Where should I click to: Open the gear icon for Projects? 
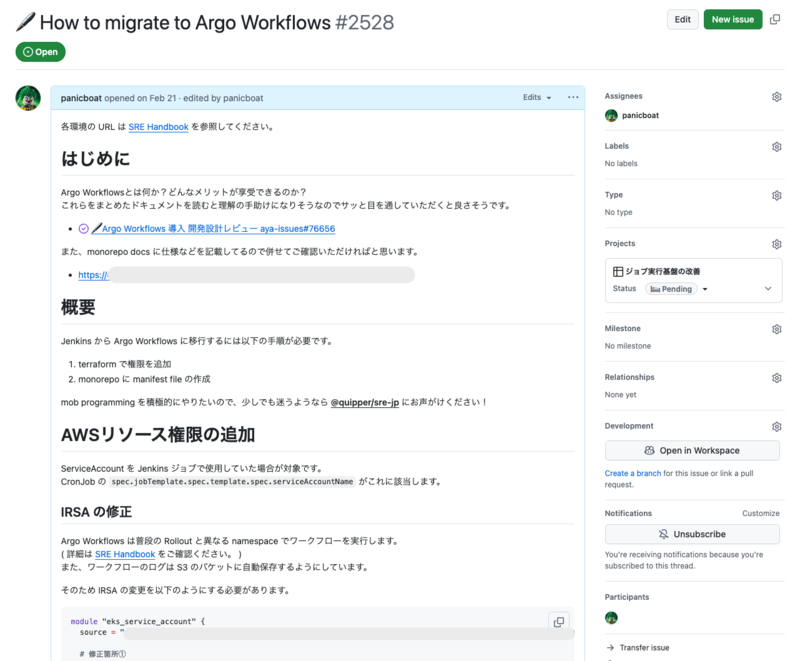777,244
